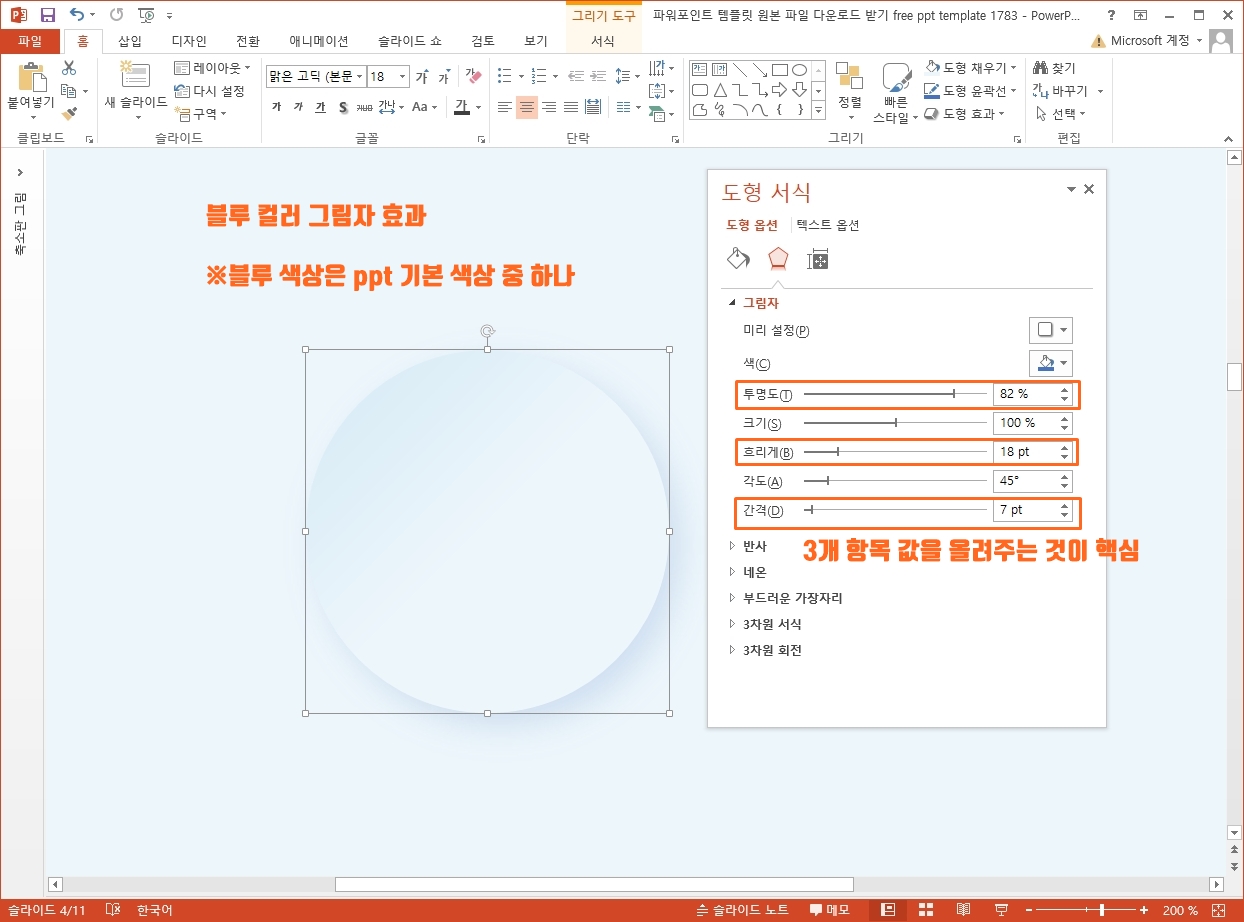Image resolution: width=1244 pixels, height=922 pixels.
Task: Apply text shadow with the S icon
Action: tap(342, 107)
